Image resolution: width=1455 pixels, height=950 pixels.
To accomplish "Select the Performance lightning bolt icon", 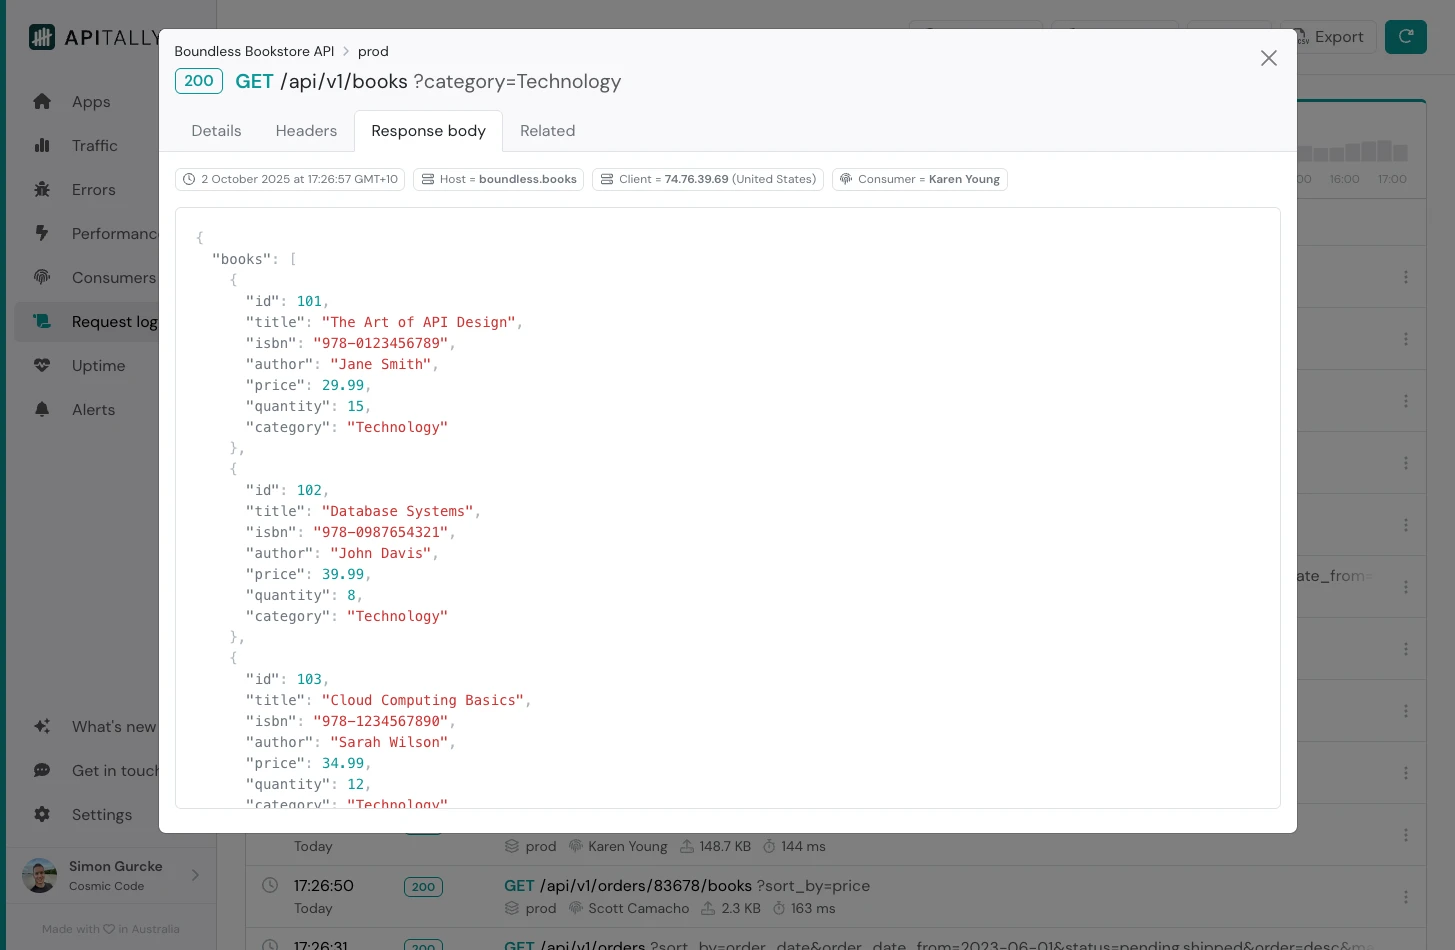I will pyautogui.click(x=42, y=233).
